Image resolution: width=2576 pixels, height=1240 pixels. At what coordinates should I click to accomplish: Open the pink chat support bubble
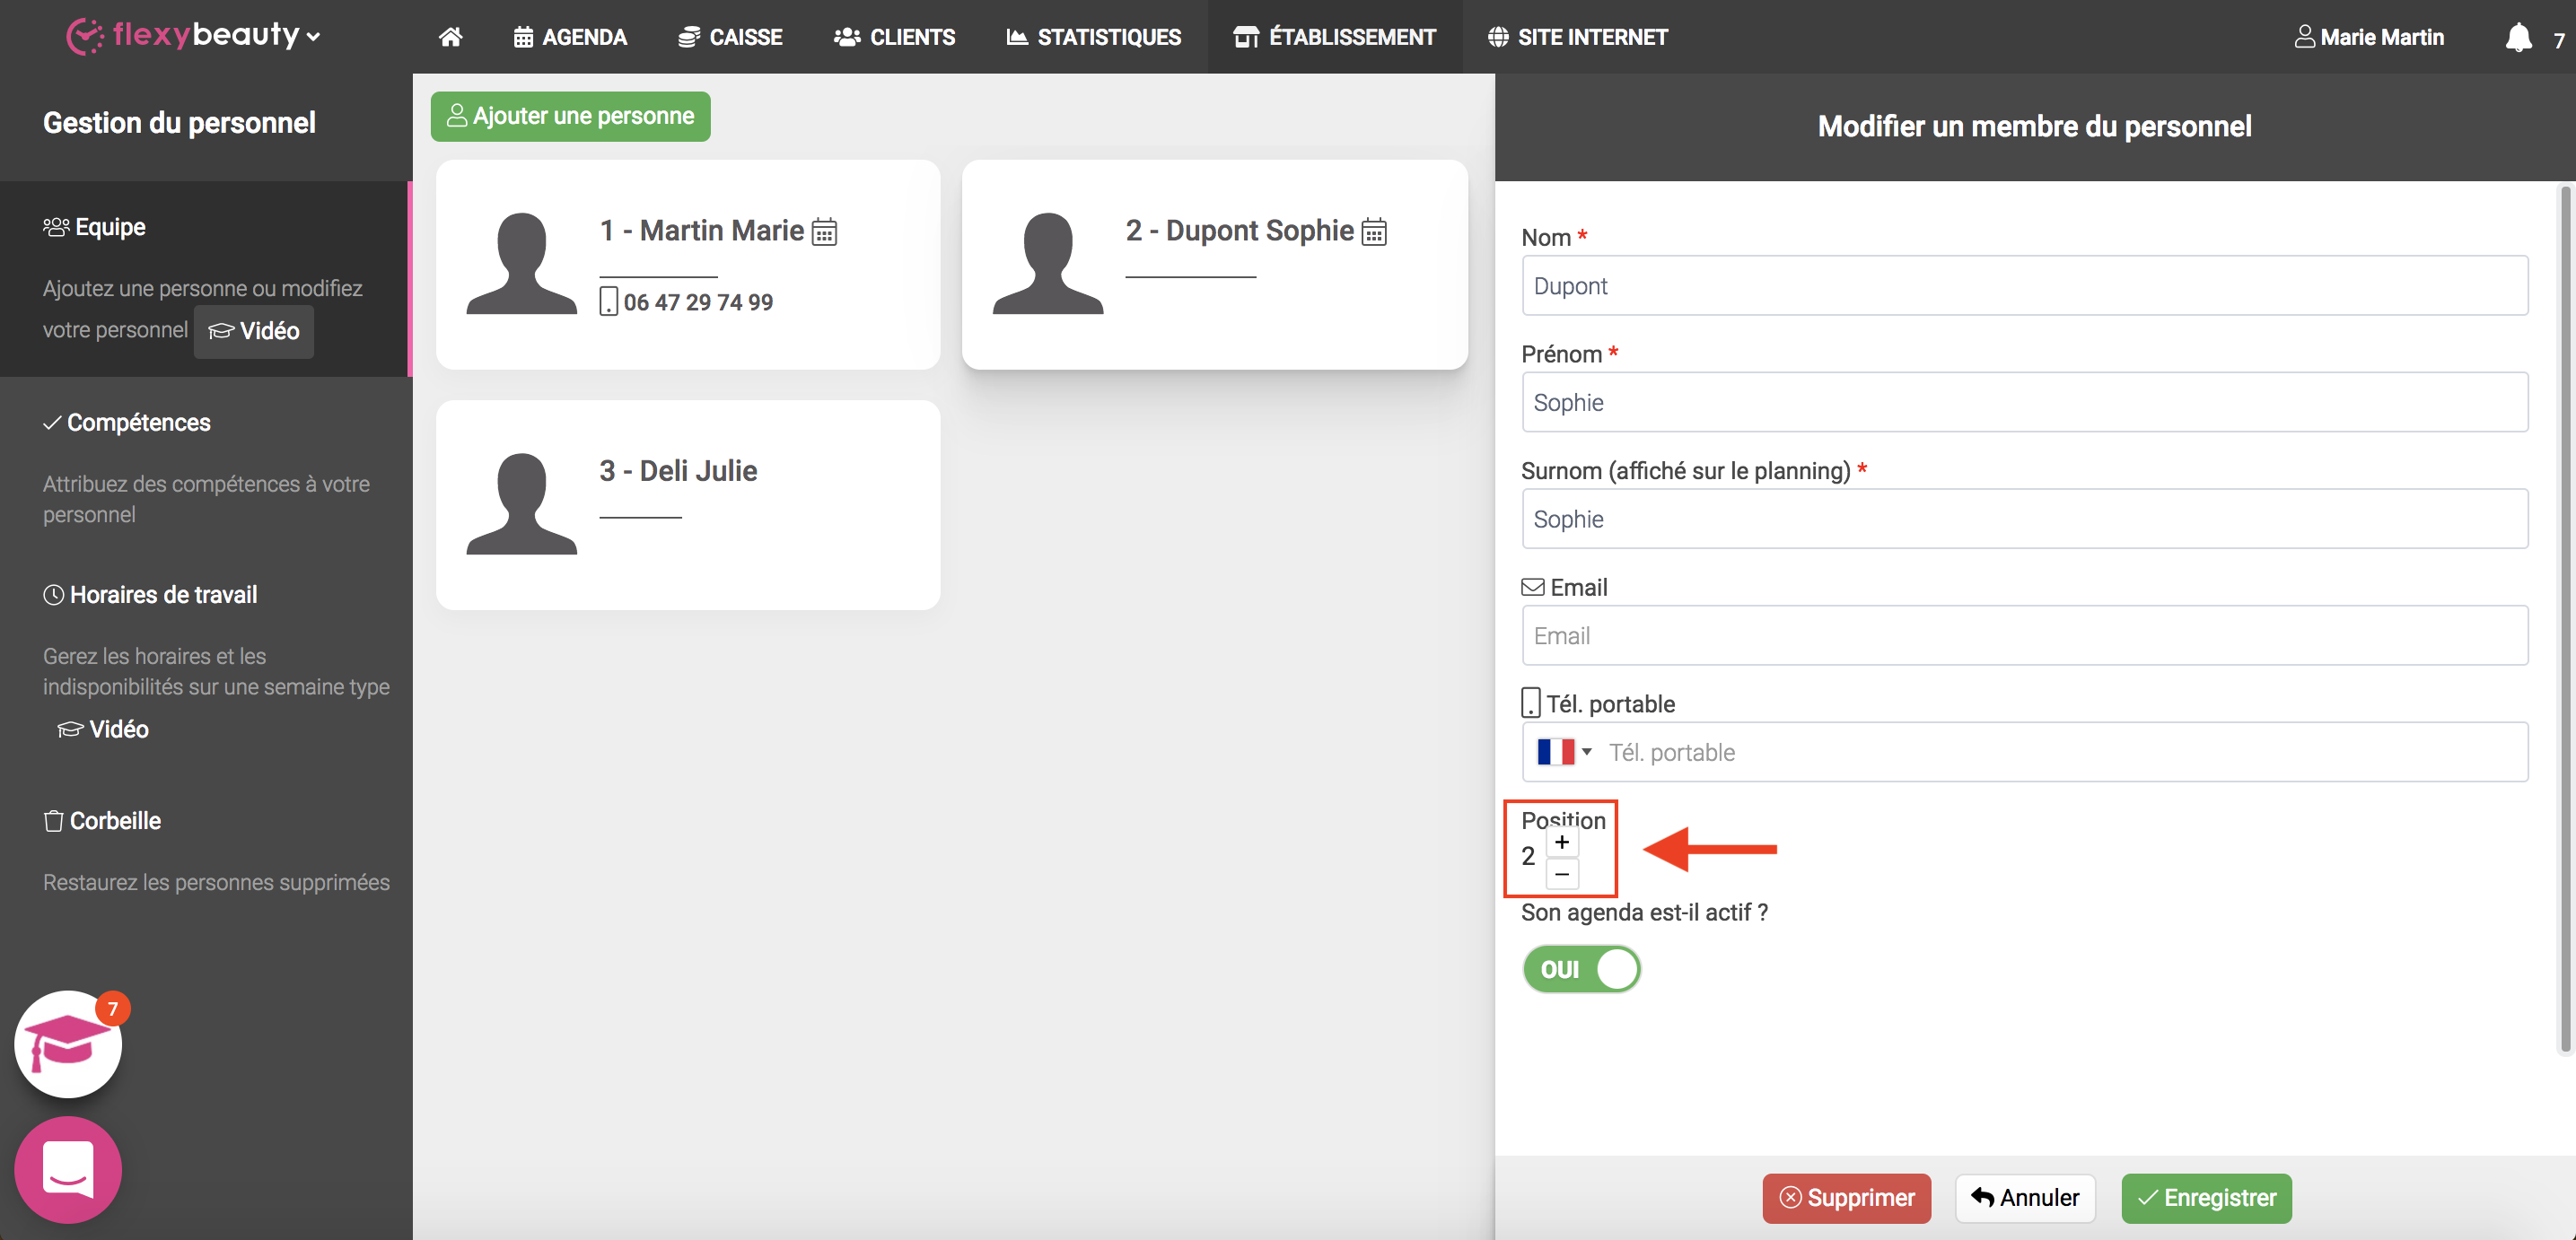point(68,1169)
